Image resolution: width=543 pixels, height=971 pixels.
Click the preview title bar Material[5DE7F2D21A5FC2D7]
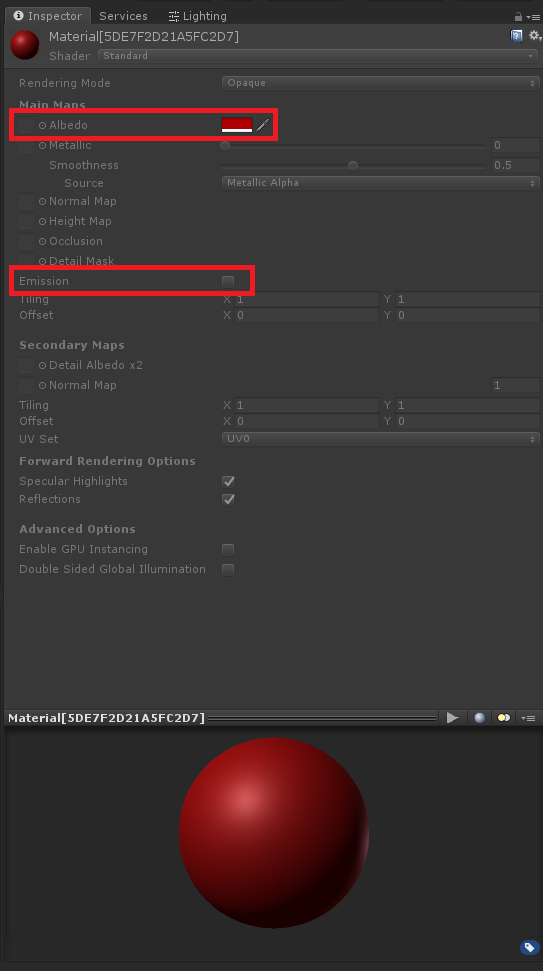coord(106,718)
